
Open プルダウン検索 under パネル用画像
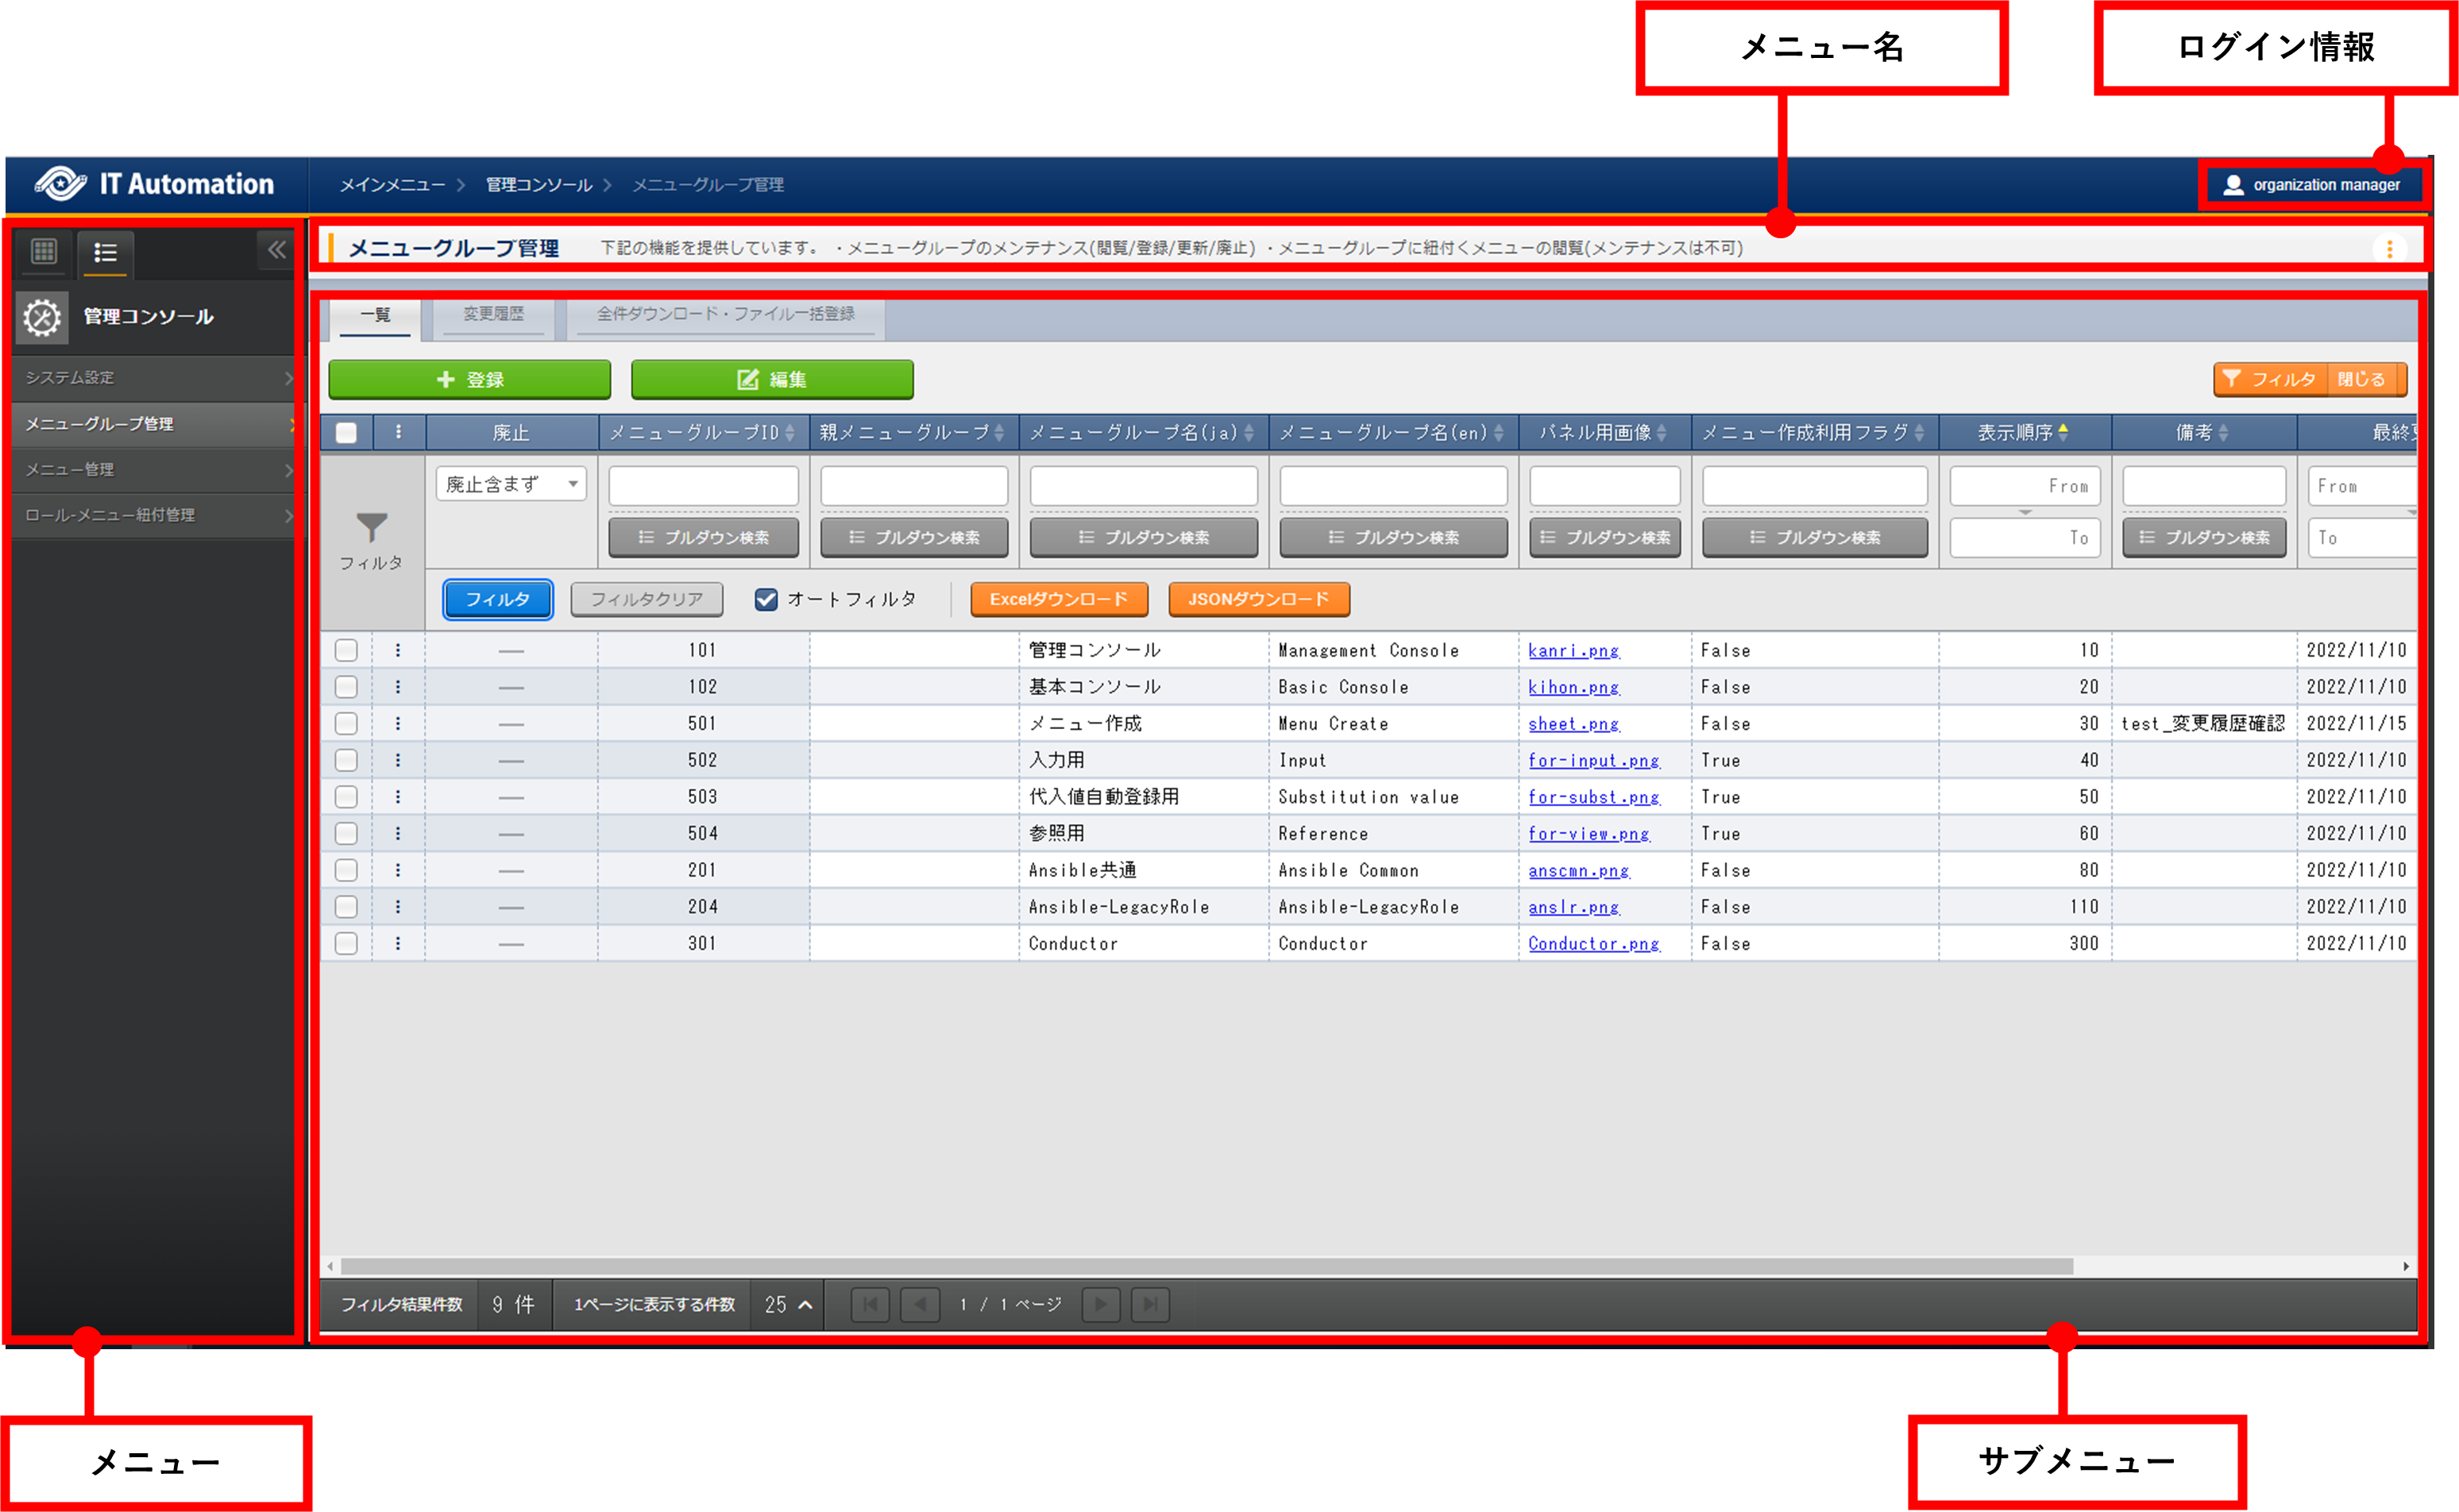[1604, 537]
